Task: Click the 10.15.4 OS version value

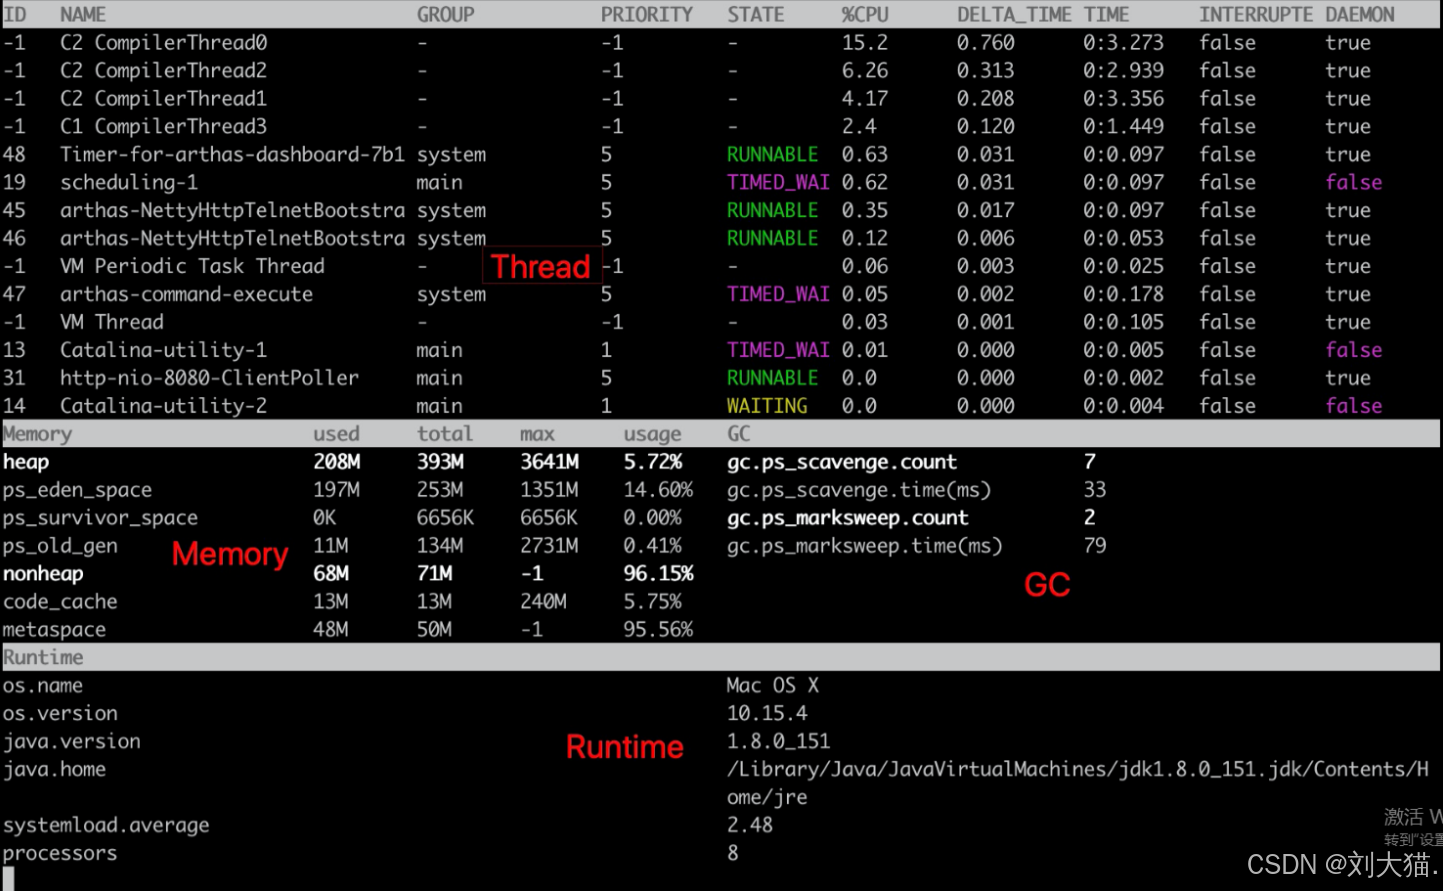Action: pos(767,714)
